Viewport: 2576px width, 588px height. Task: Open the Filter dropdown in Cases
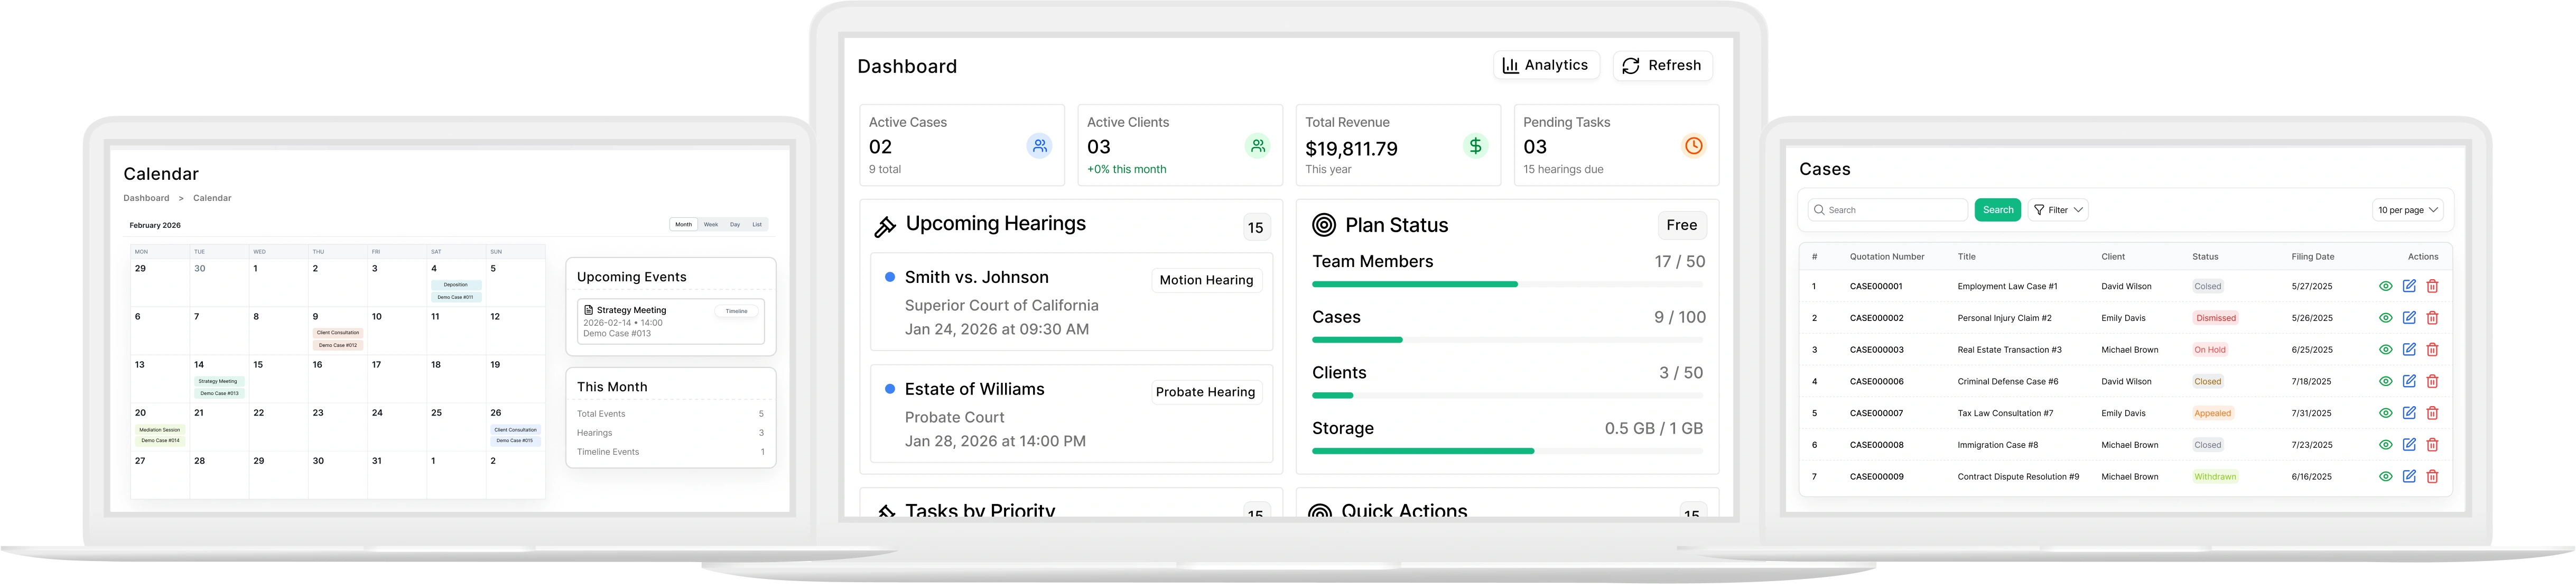coord(2058,210)
